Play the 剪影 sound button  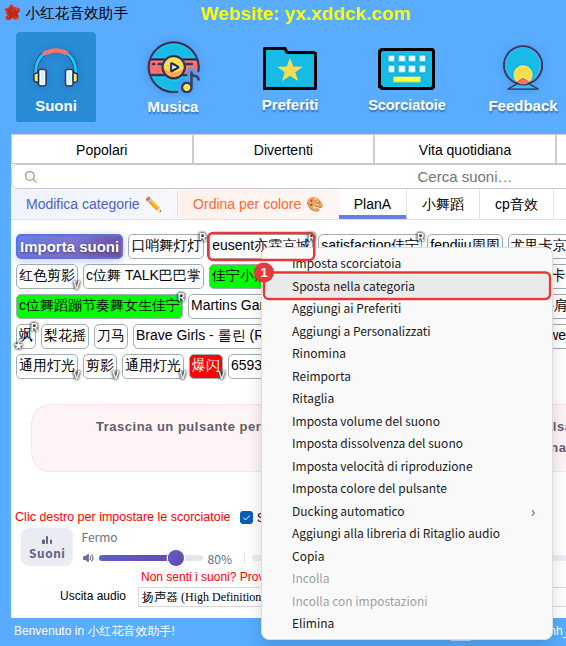100,366
